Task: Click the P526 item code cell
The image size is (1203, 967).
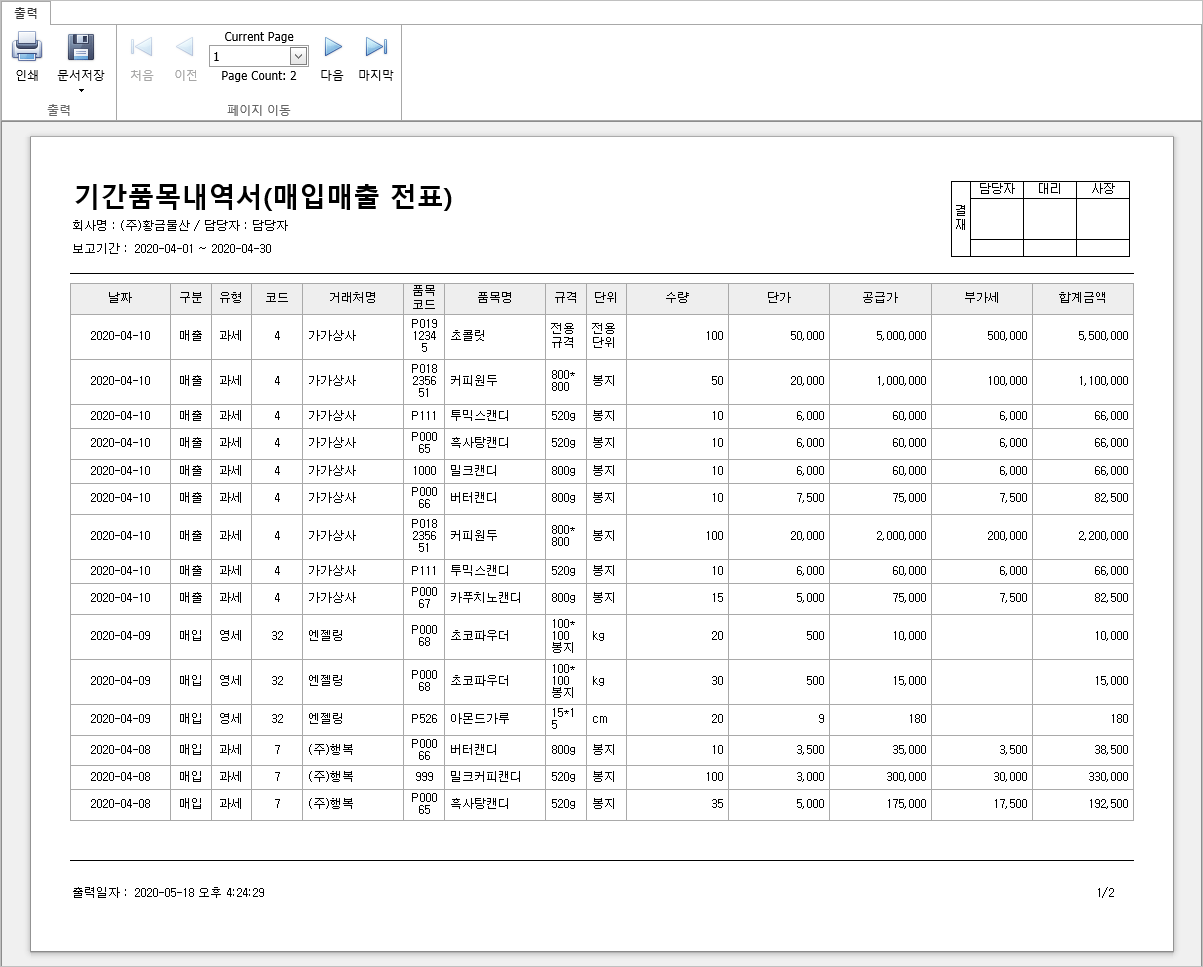Action: (x=424, y=719)
